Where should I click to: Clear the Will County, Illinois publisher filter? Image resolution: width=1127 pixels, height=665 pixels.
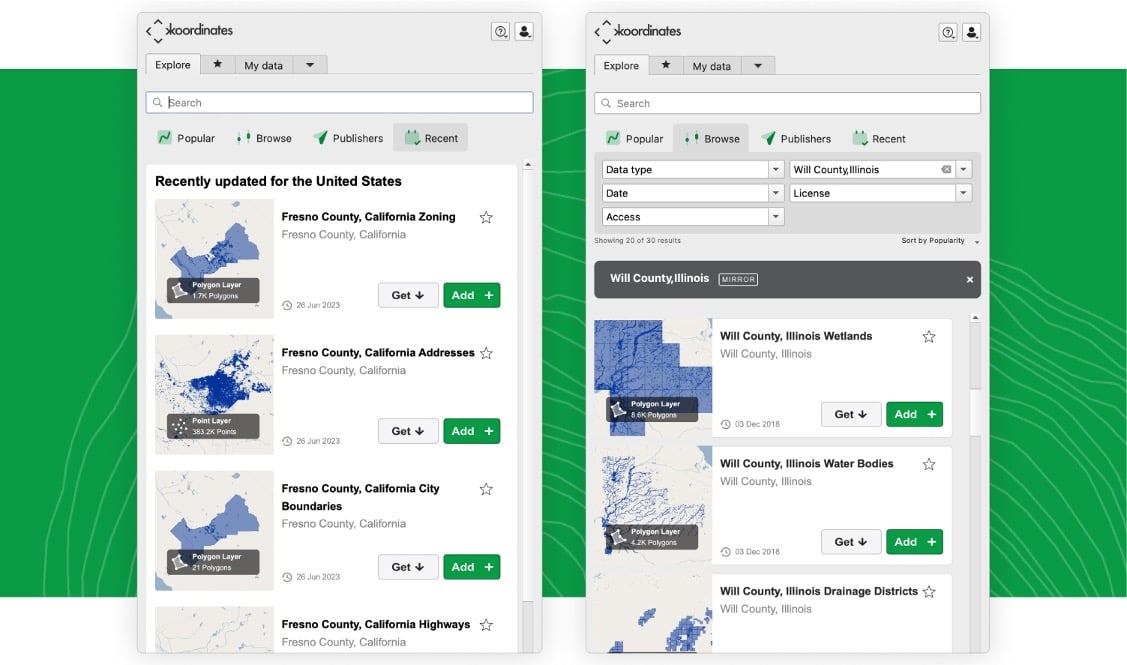click(946, 170)
